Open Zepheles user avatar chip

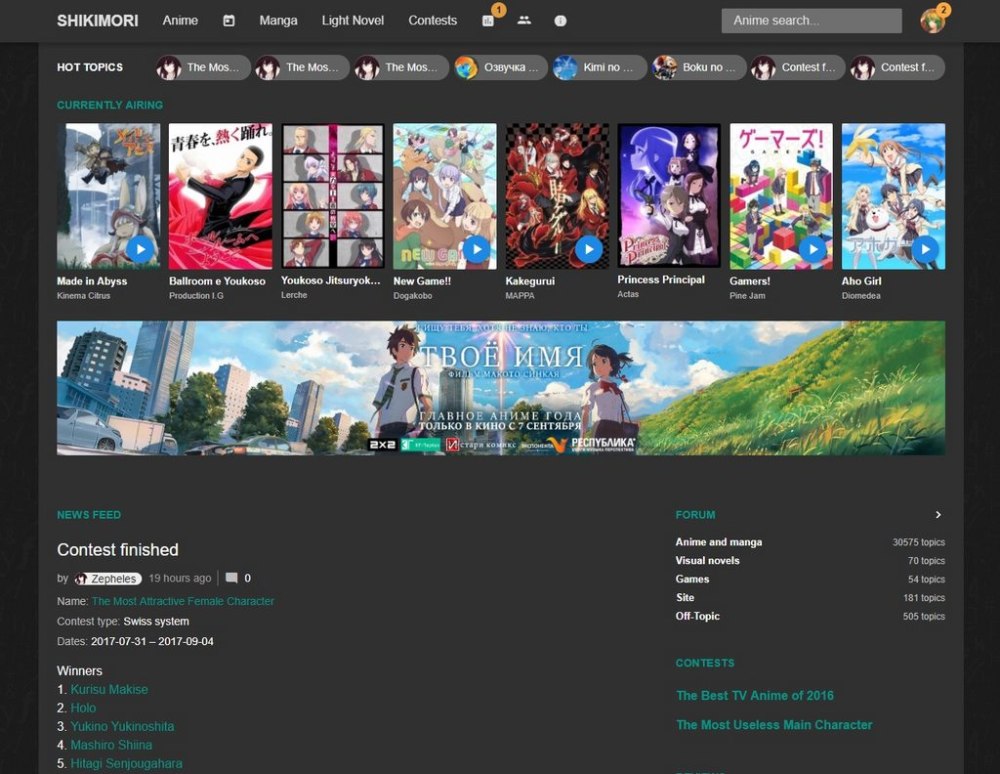108,578
